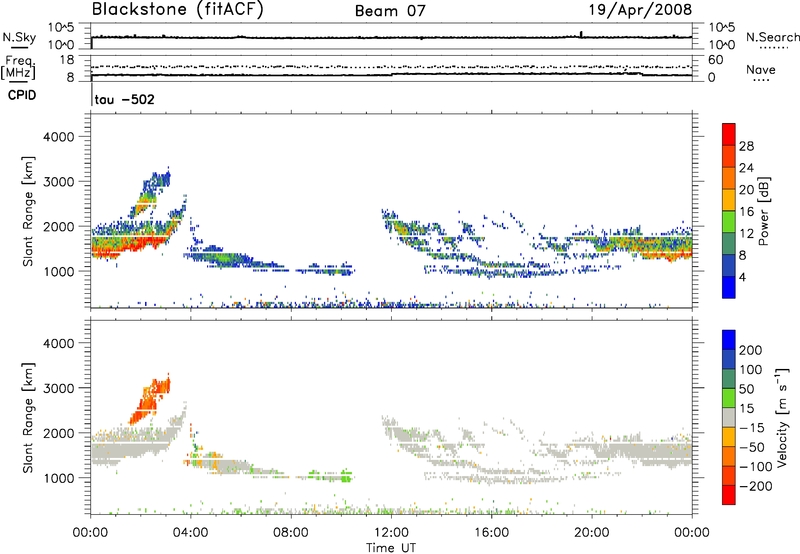The width and height of the screenshot is (800, 554).
Task: Click the 200 tick on velocity colorbar
Action: [751, 350]
